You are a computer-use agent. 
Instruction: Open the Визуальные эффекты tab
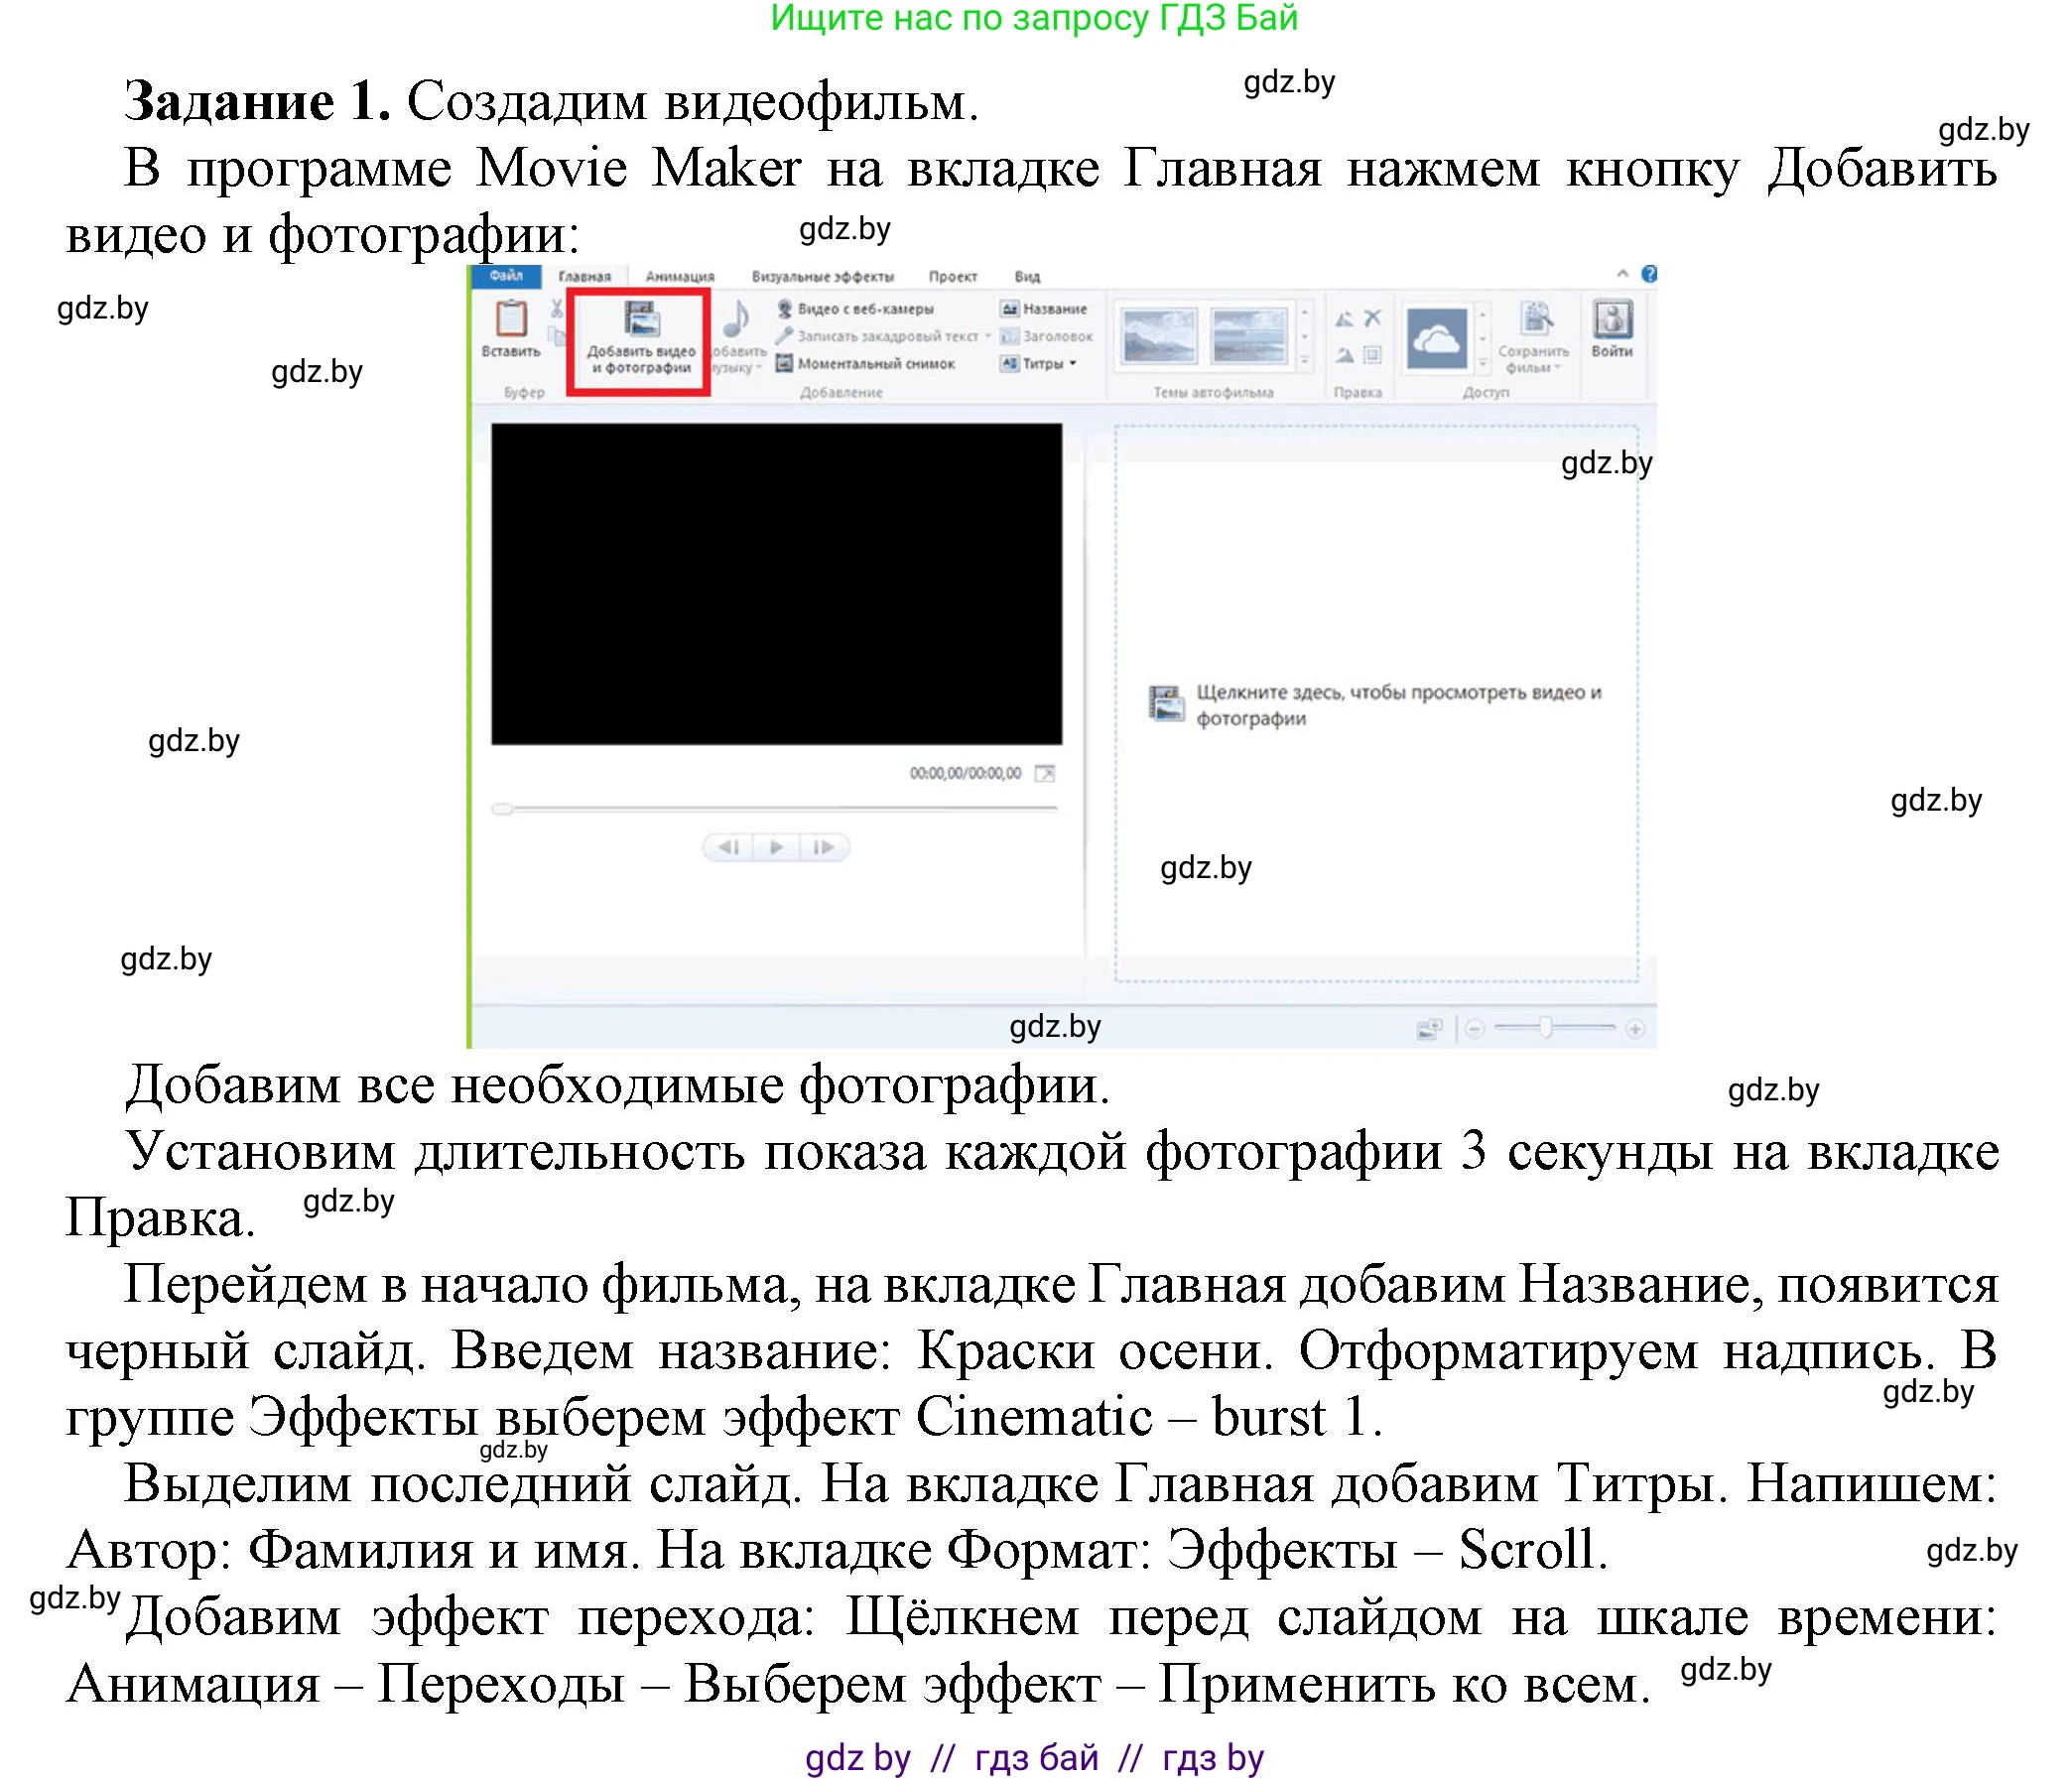(823, 278)
